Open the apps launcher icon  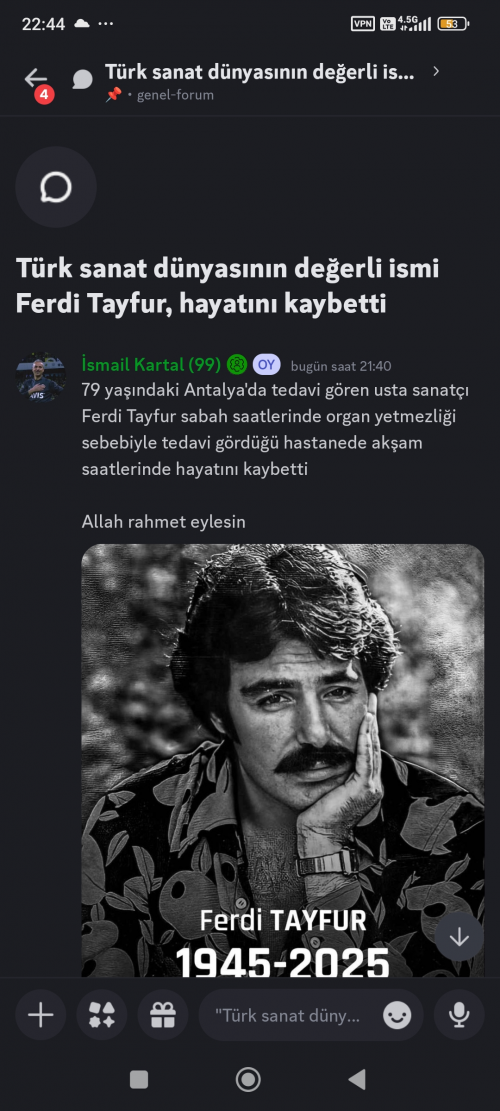tap(101, 1015)
